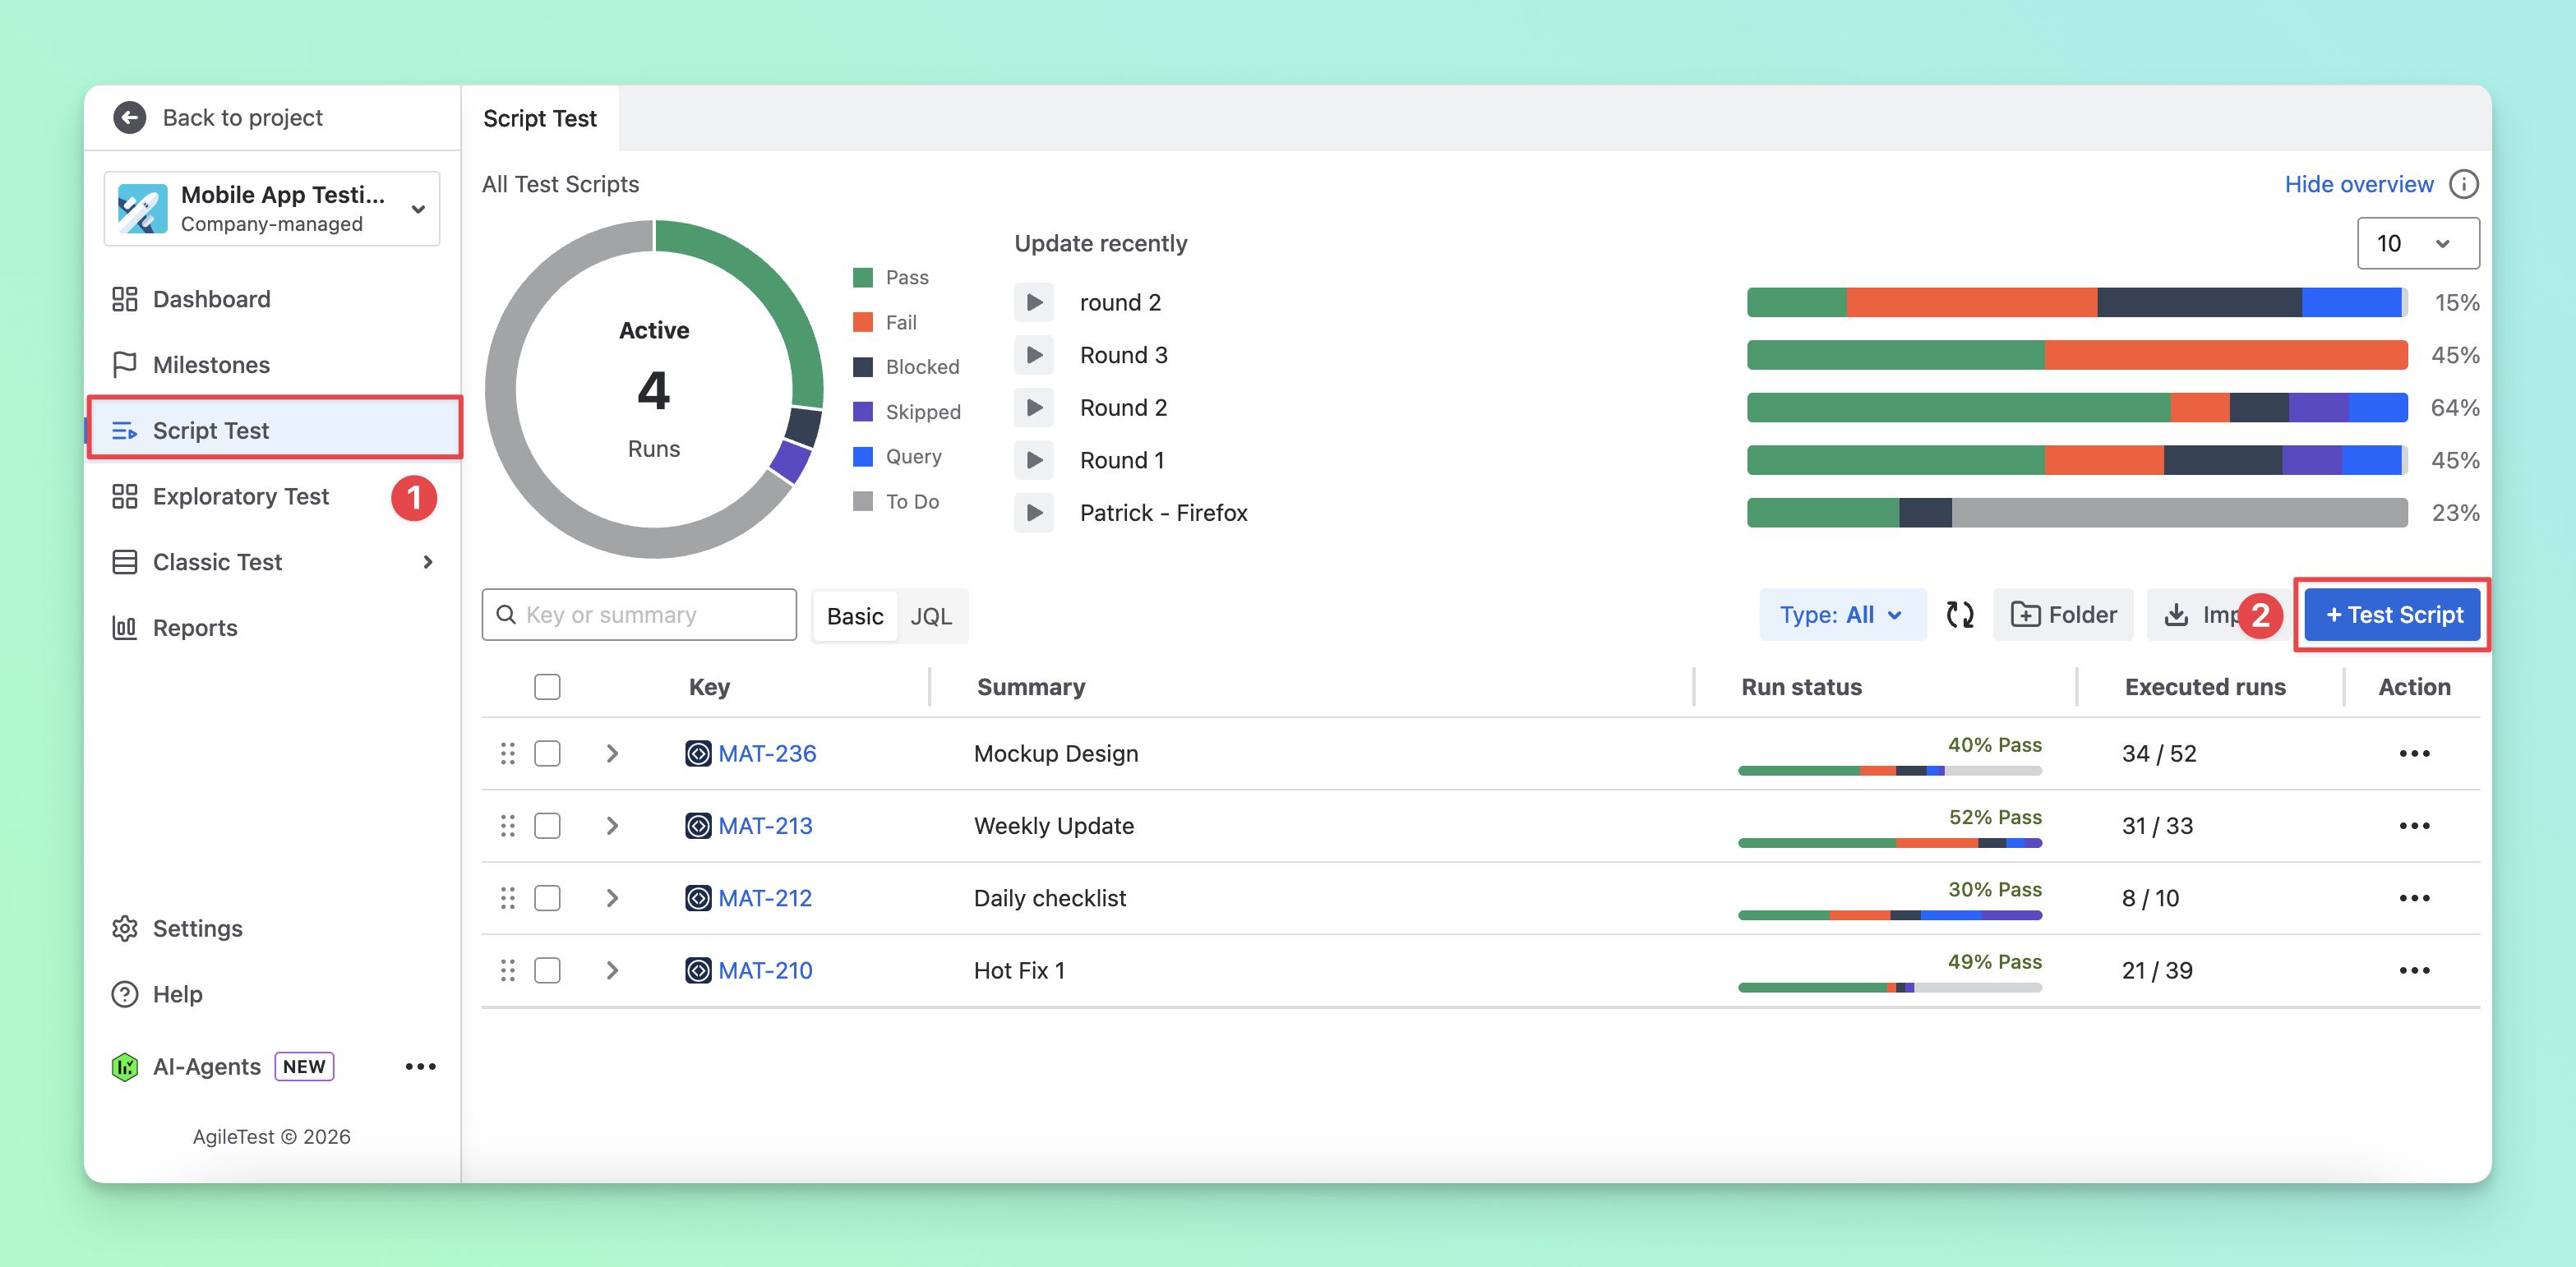2576x1267 pixels.
Task: Select the checkbox for Hot Fix 1
Action: pyautogui.click(x=547, y=970)
